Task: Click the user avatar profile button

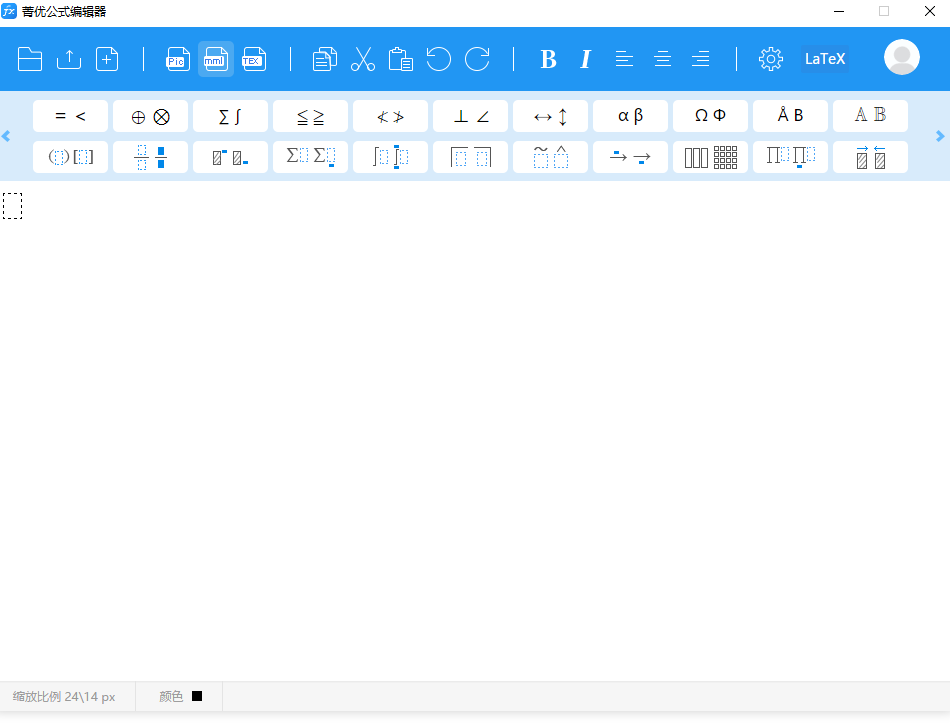Action: tap(901, 58)
